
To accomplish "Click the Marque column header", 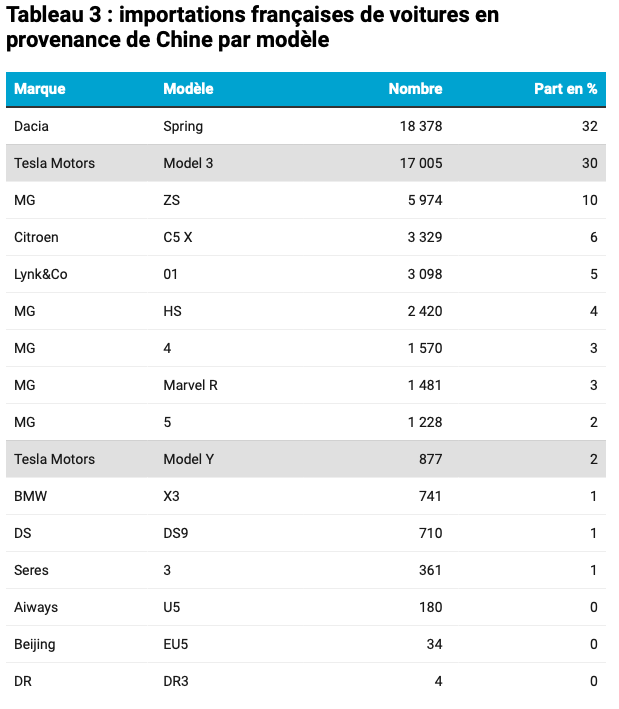I will pyautogui.click(x=40, y=89).
